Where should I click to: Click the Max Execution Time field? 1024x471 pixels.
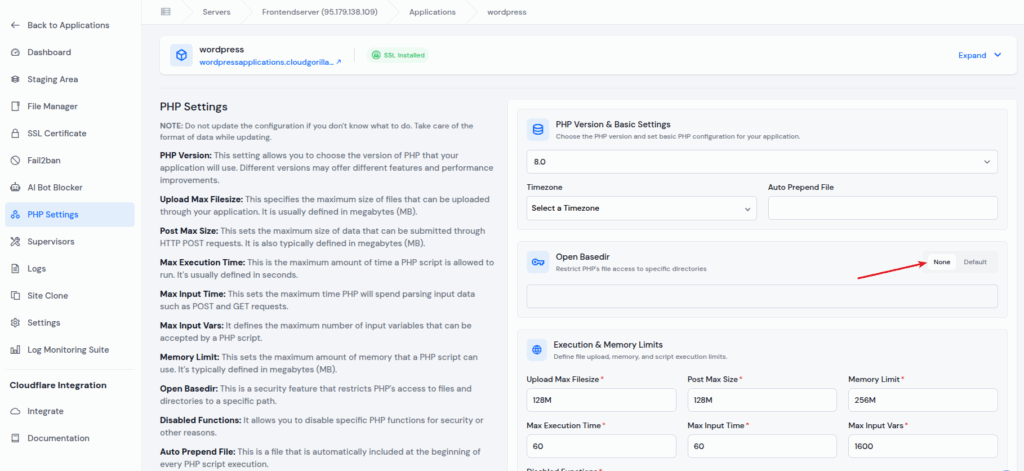601,446
